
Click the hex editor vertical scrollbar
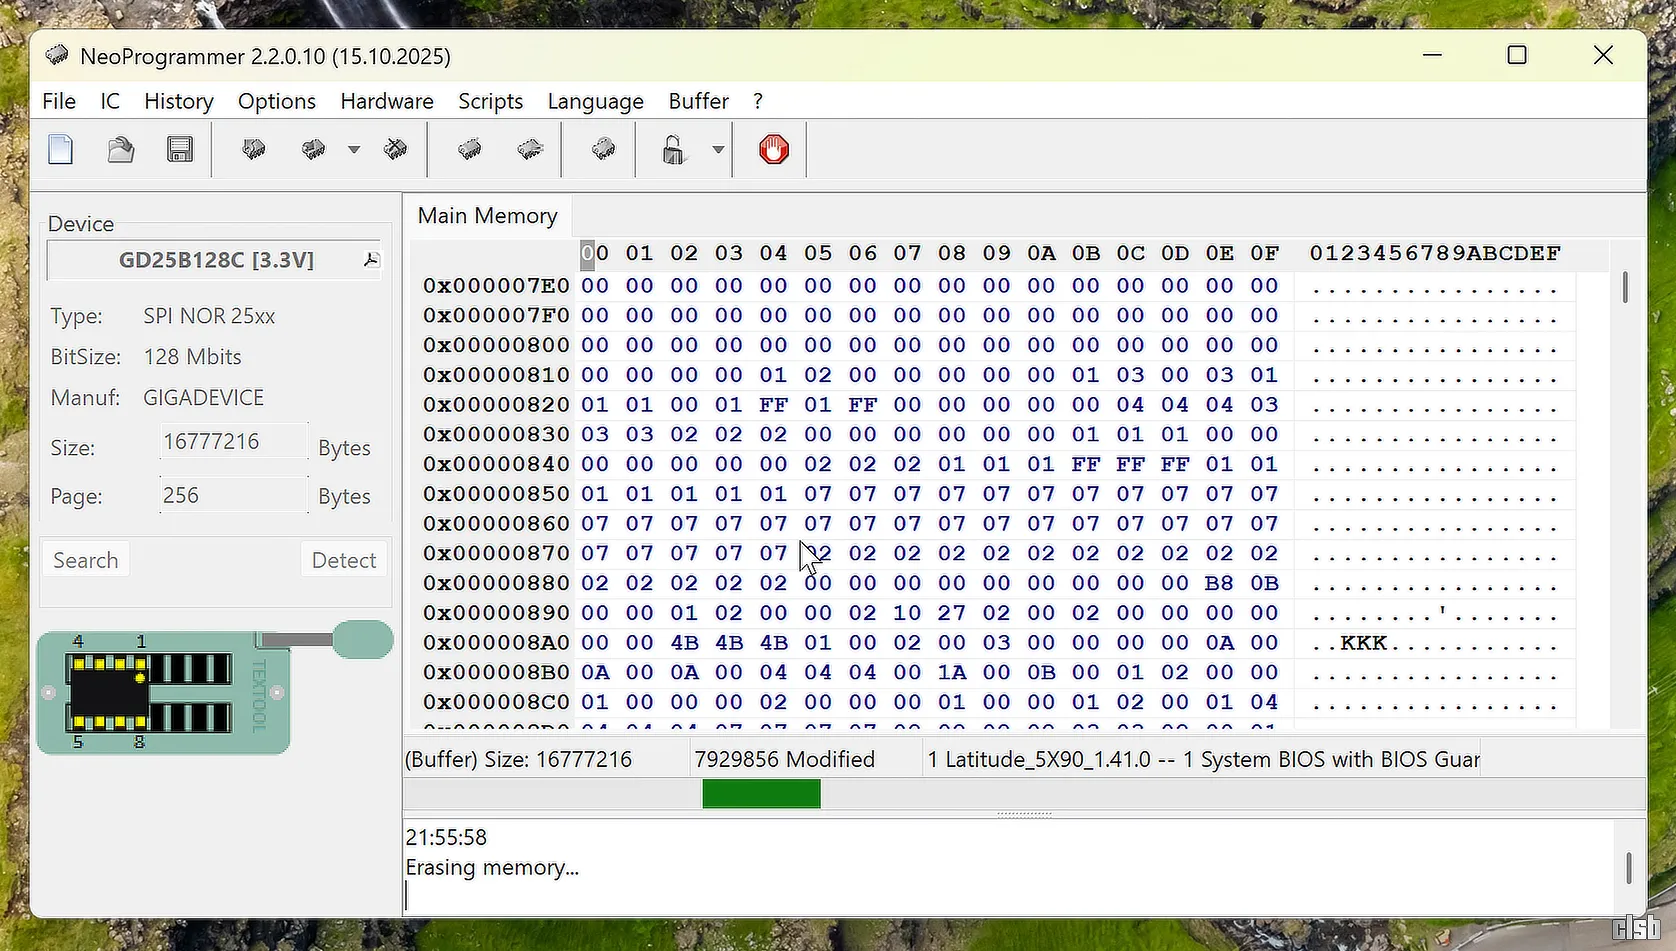click(x=1625, y=288)
